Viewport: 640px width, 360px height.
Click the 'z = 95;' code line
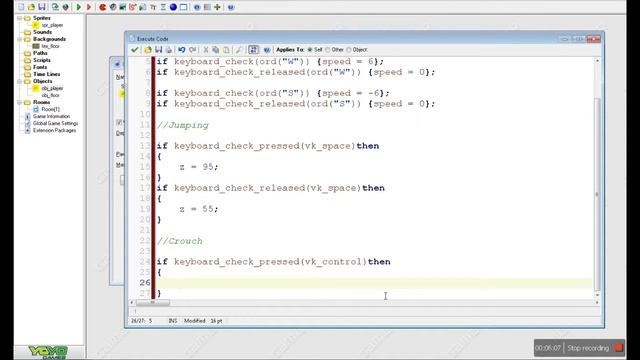point(199,167)
